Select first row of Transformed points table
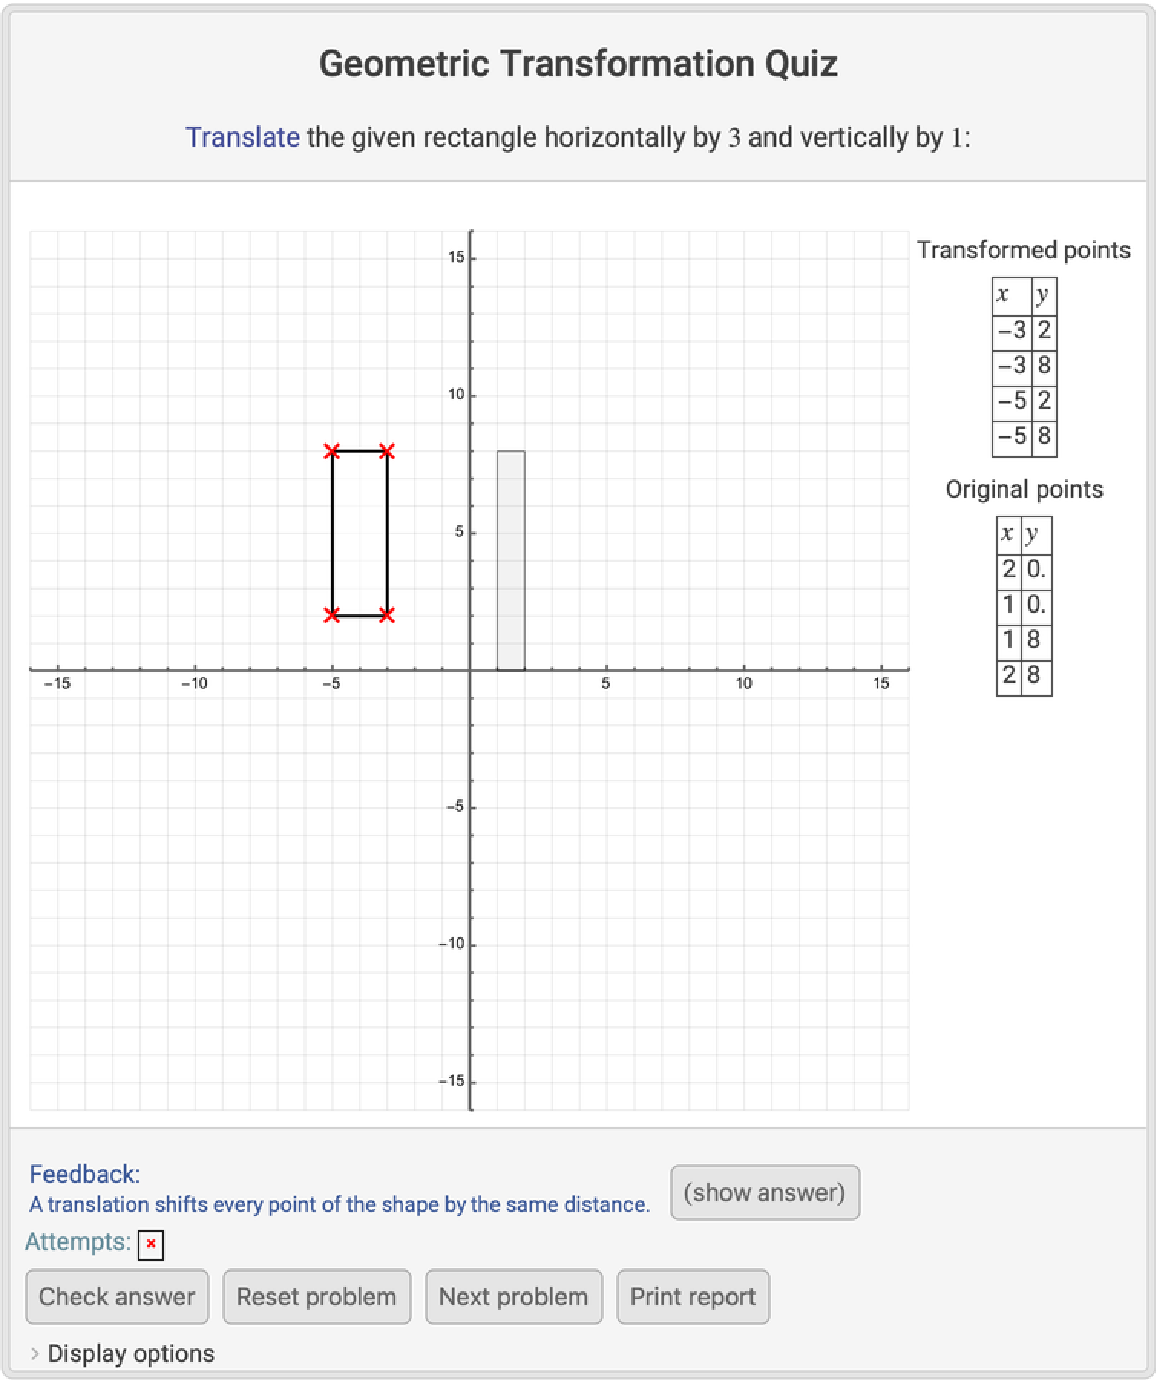The width and height of the screenshot is (1156, 1380). [1024, 331]
